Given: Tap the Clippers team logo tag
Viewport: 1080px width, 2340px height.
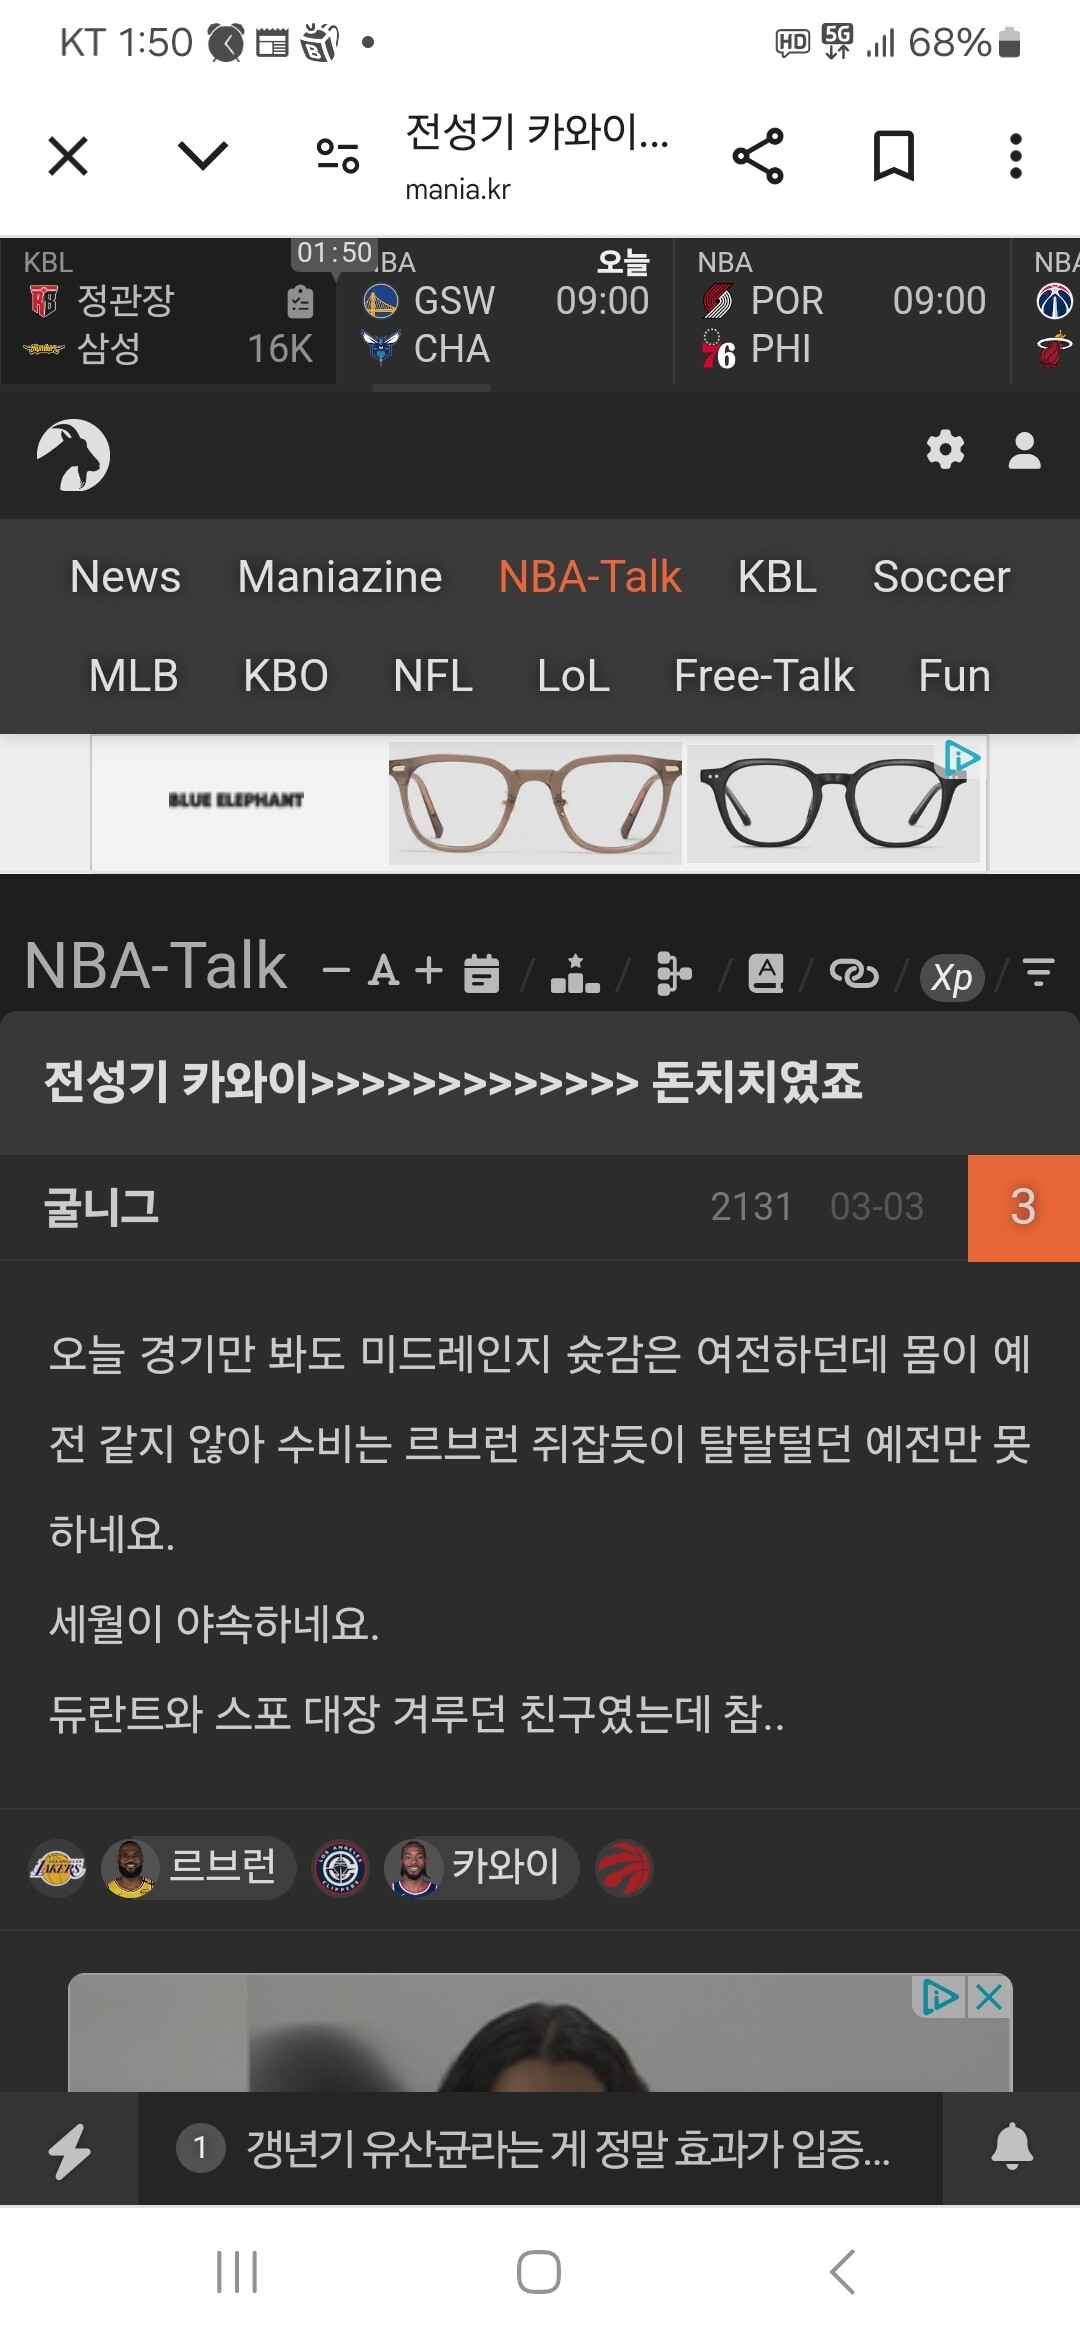Looking at the screenshot, I should point(340,1868).
